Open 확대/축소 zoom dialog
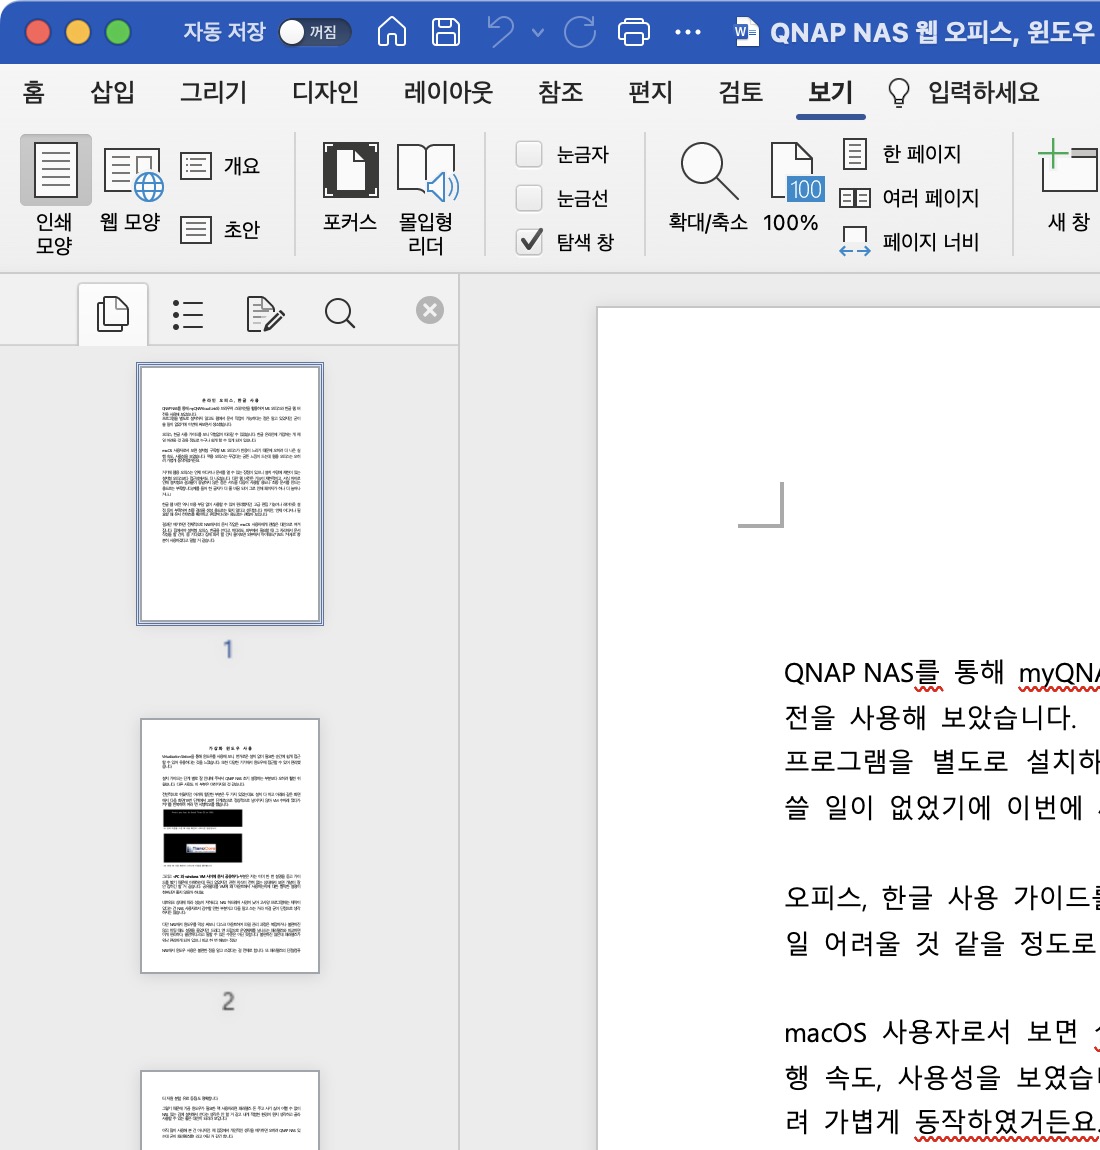The width and height of the screenshot is (1100, 1150). (708, 188)
